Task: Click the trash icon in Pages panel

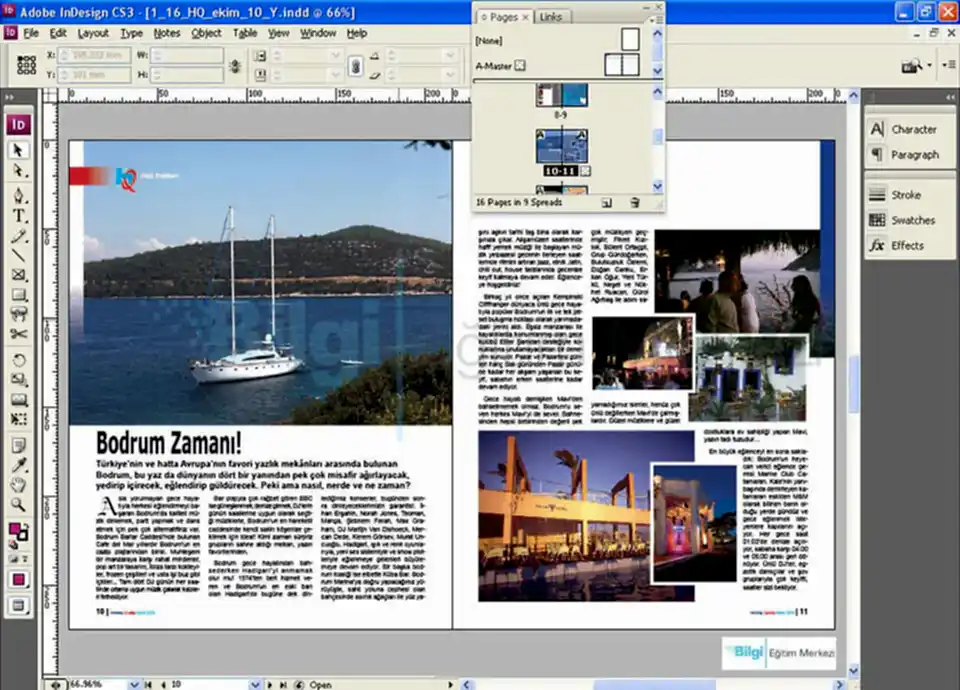Action: click(634, 203)
